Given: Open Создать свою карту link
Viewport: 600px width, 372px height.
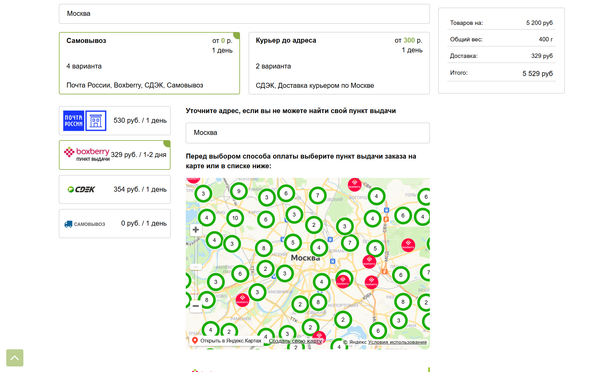Looking at the screenshot, I should tap(295, 341).
